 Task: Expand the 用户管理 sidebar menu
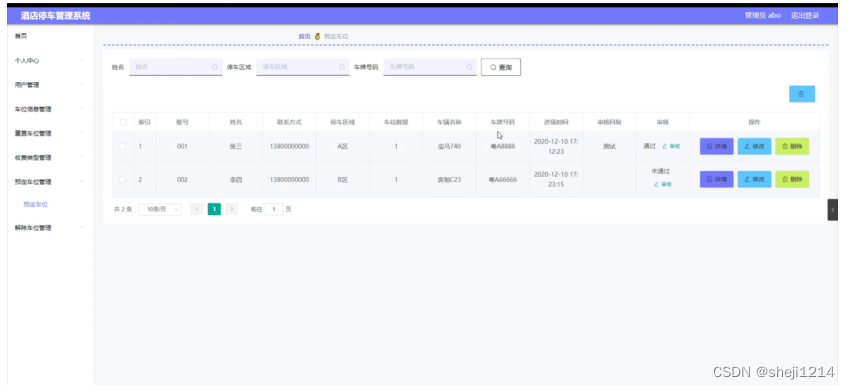[x=50, y=85]
